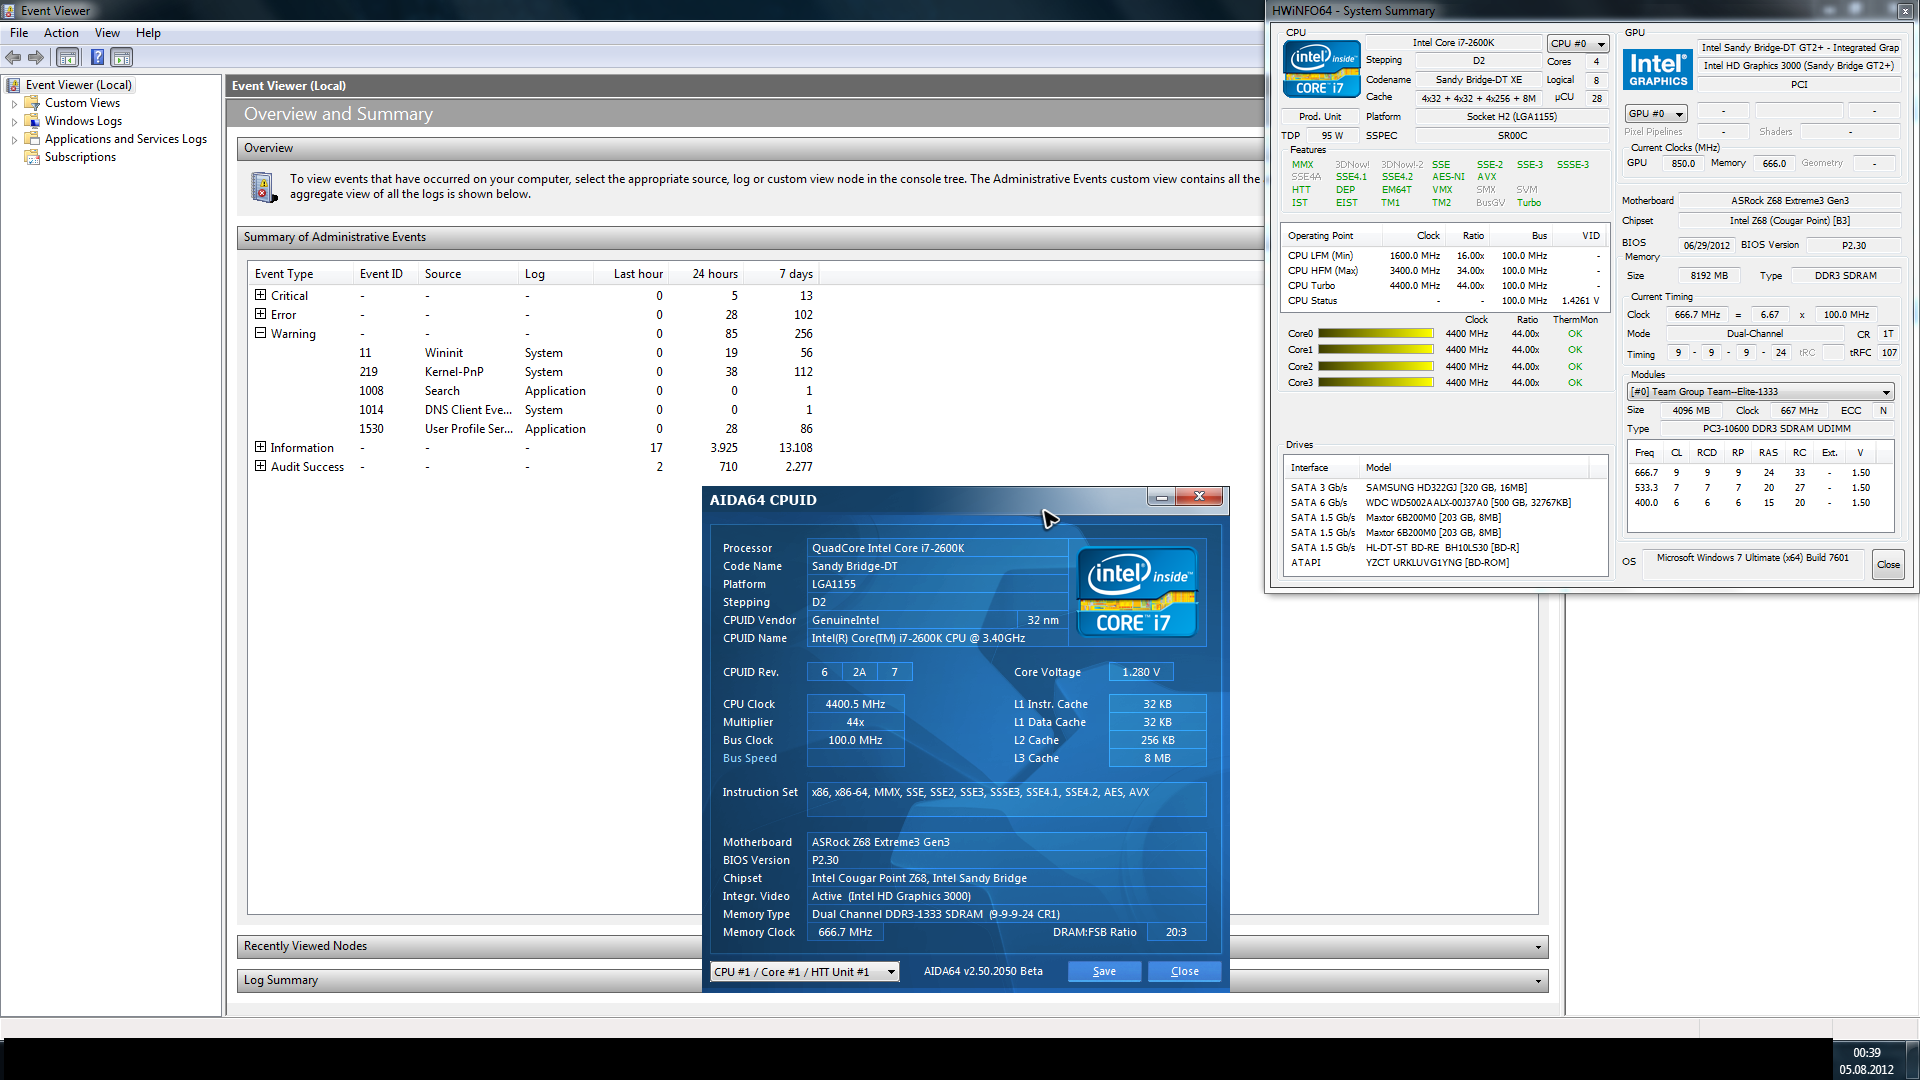Click the Intel Core i7 logo in AIDA64
1920x1080 pixels.
(x=1137, y=593)
